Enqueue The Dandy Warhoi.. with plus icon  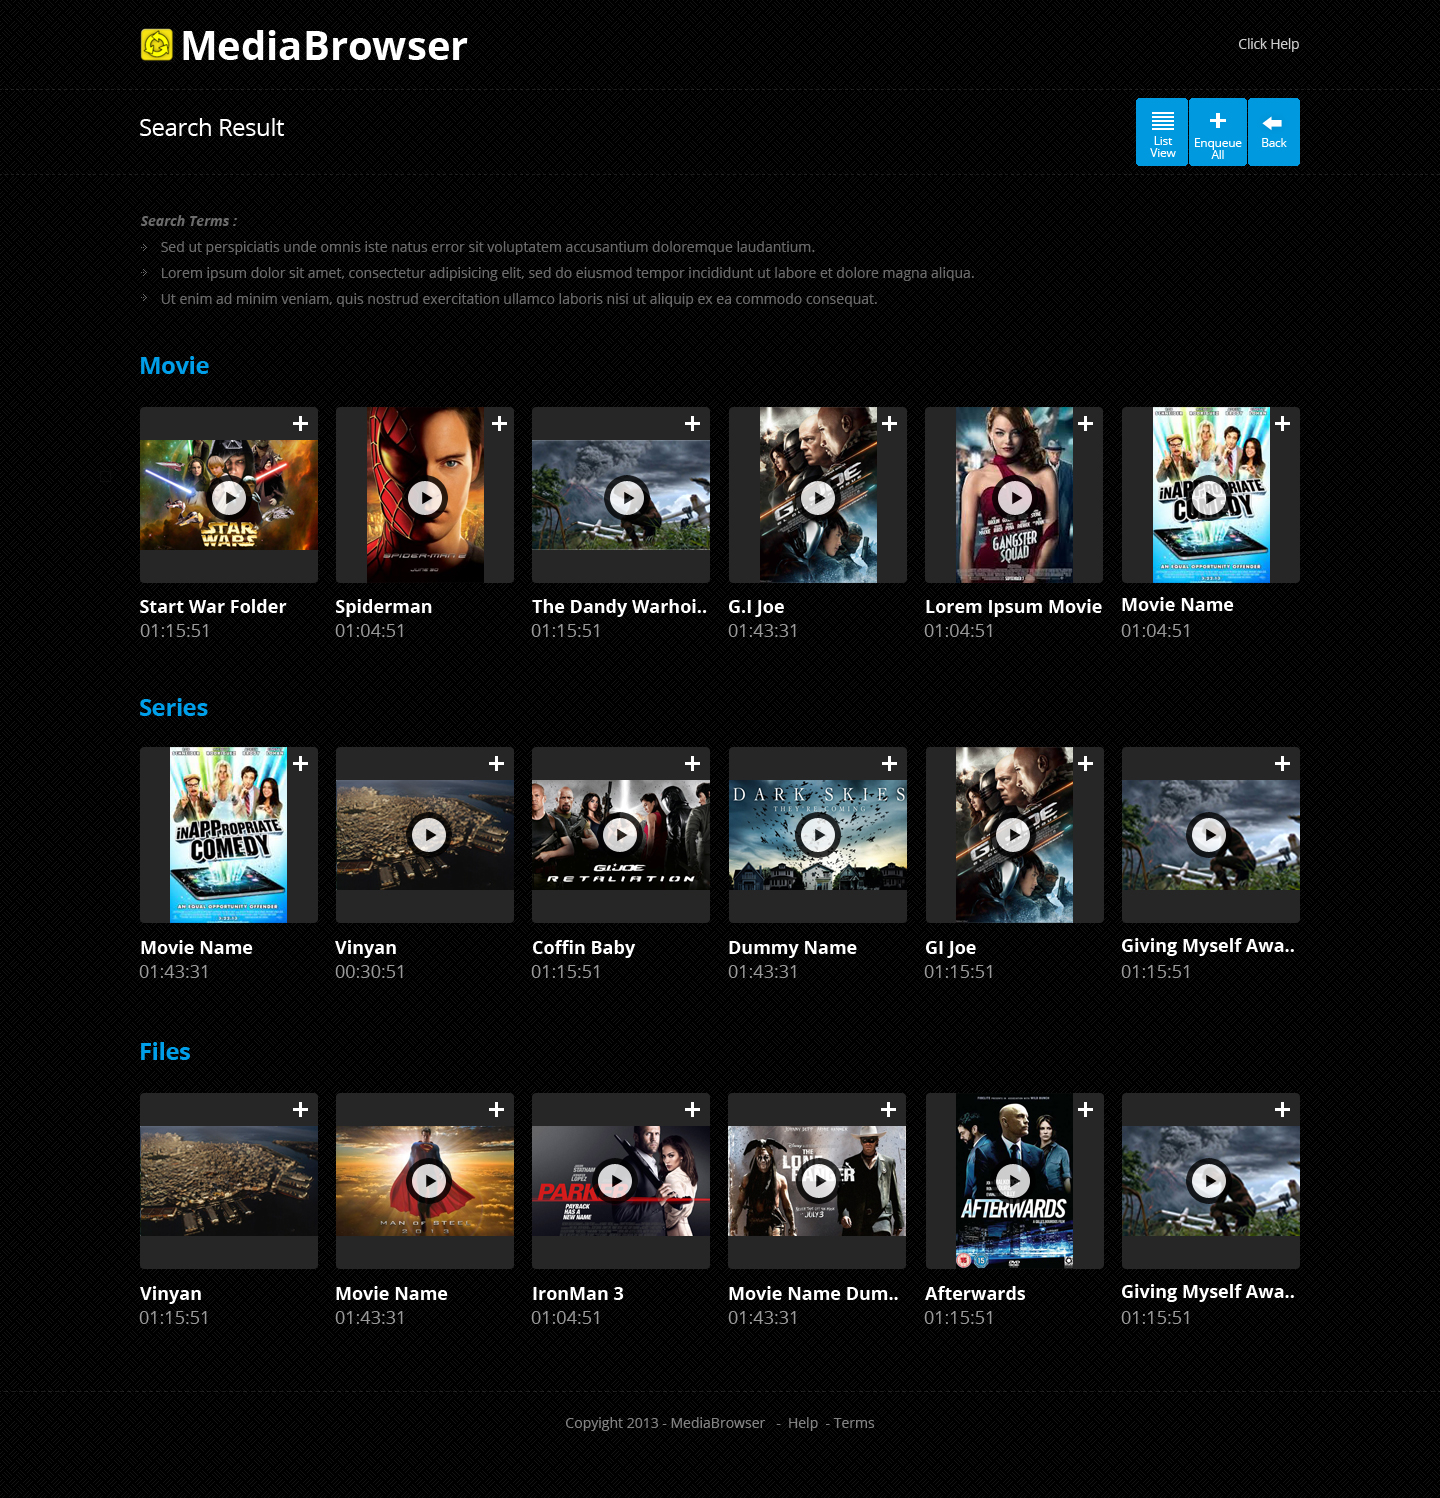click(692, 424)
